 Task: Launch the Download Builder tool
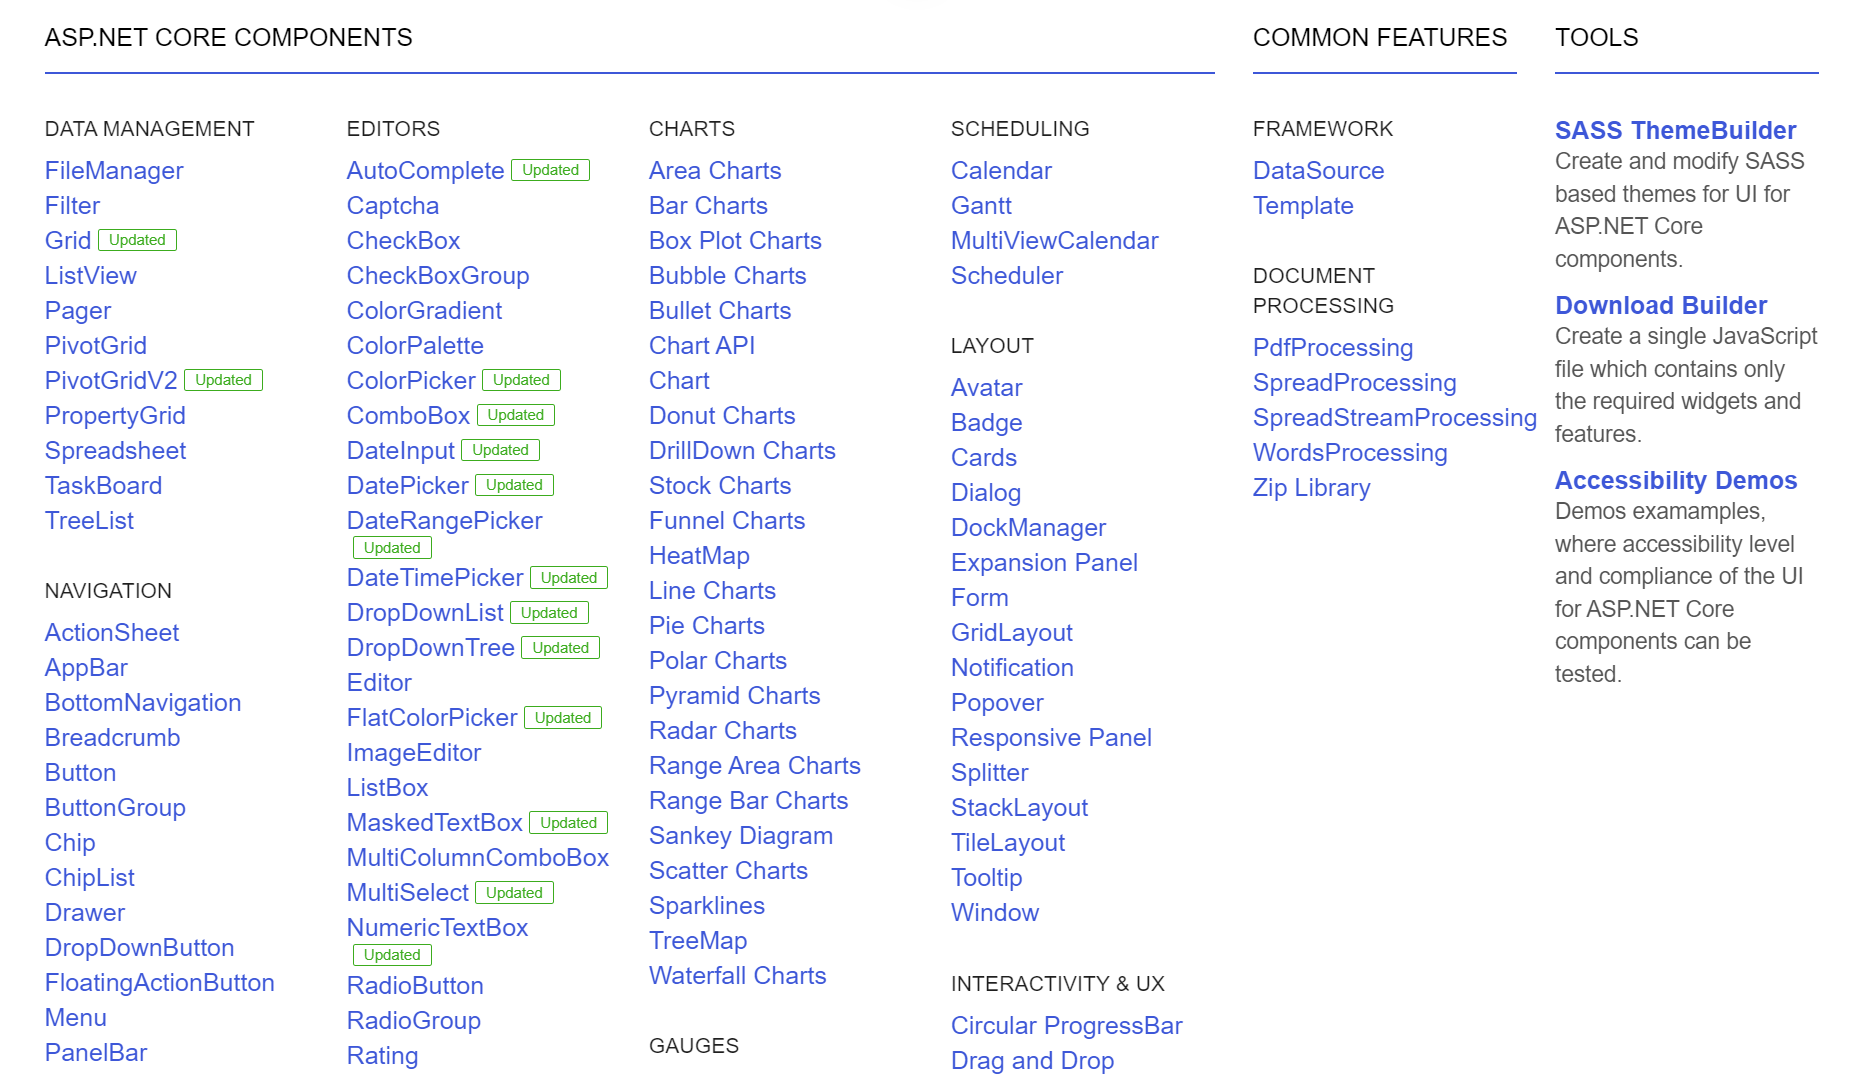tap(1660, 305)
